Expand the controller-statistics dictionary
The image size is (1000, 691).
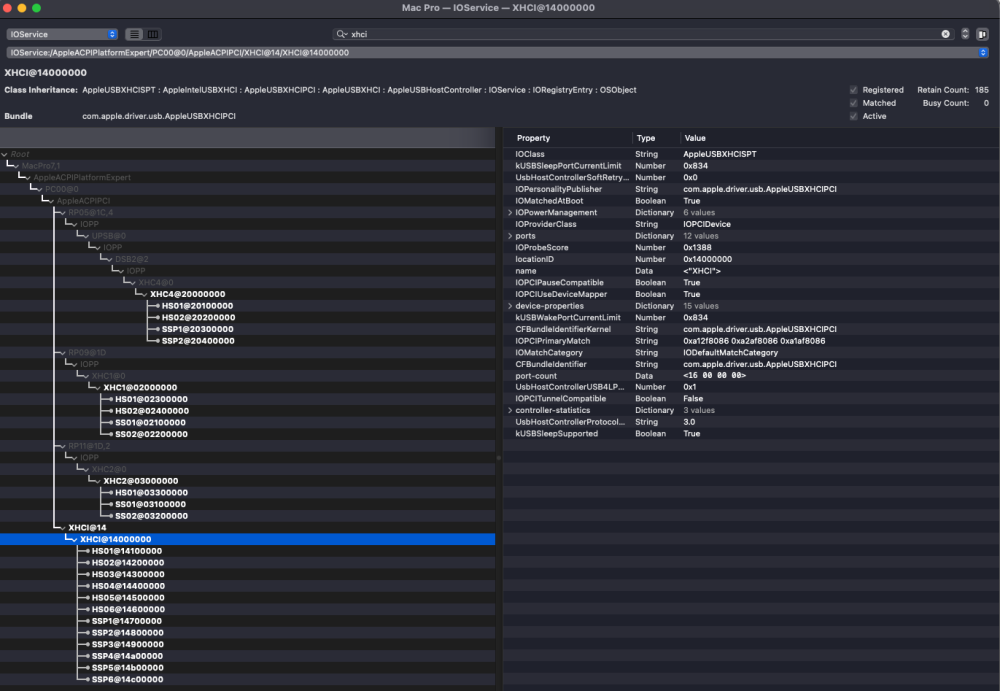510,410
